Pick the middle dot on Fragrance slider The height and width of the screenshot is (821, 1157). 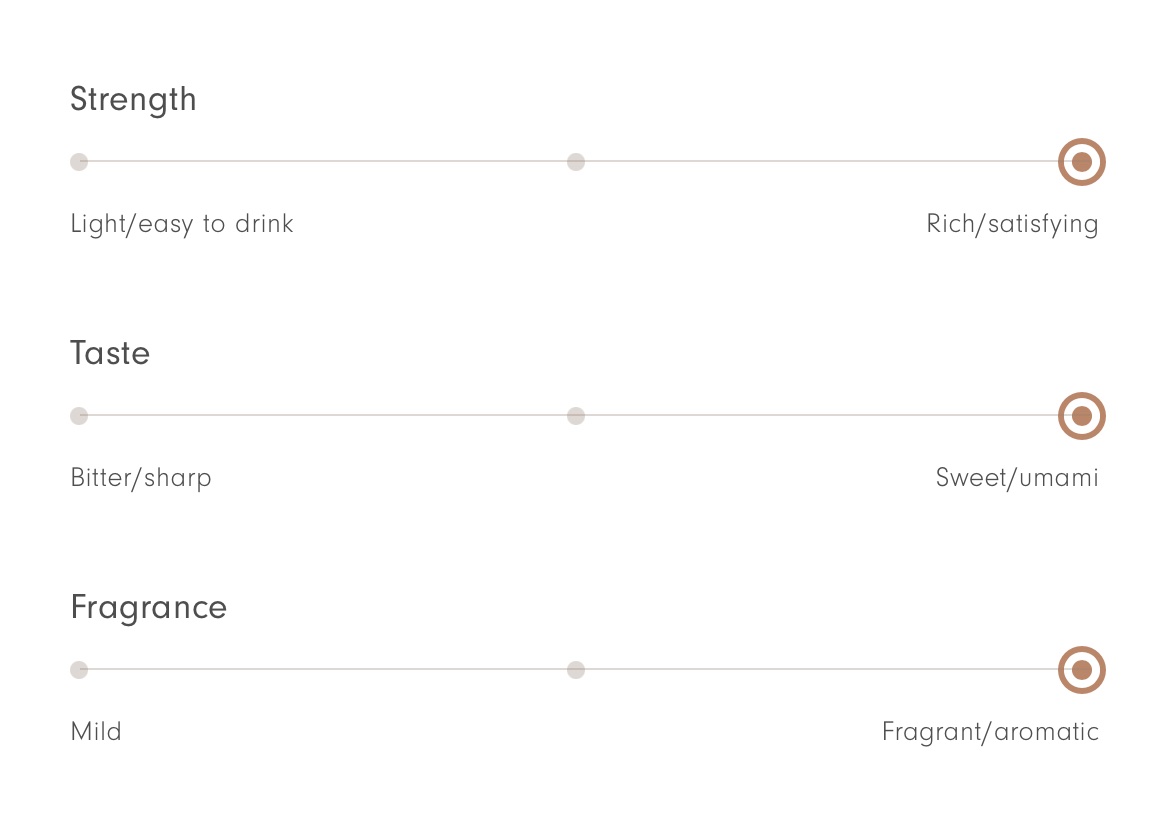pyautogui.click(x=576, y=670)
